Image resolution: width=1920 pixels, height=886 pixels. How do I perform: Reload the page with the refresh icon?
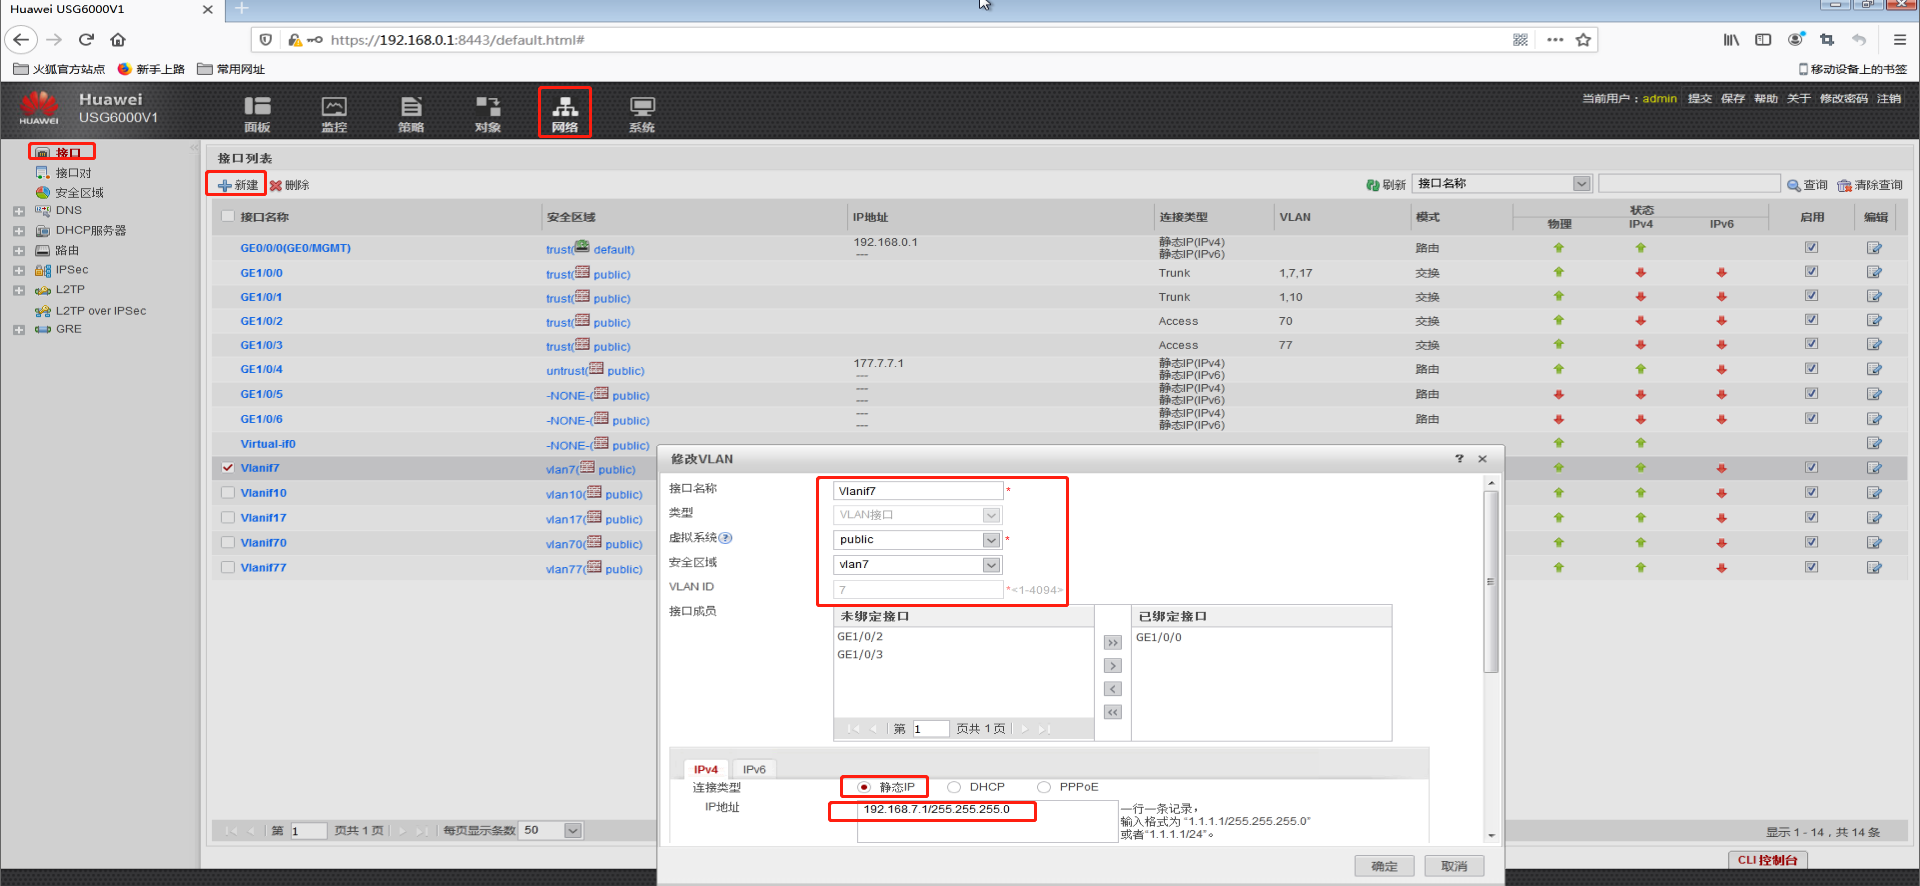click(86, 40)
